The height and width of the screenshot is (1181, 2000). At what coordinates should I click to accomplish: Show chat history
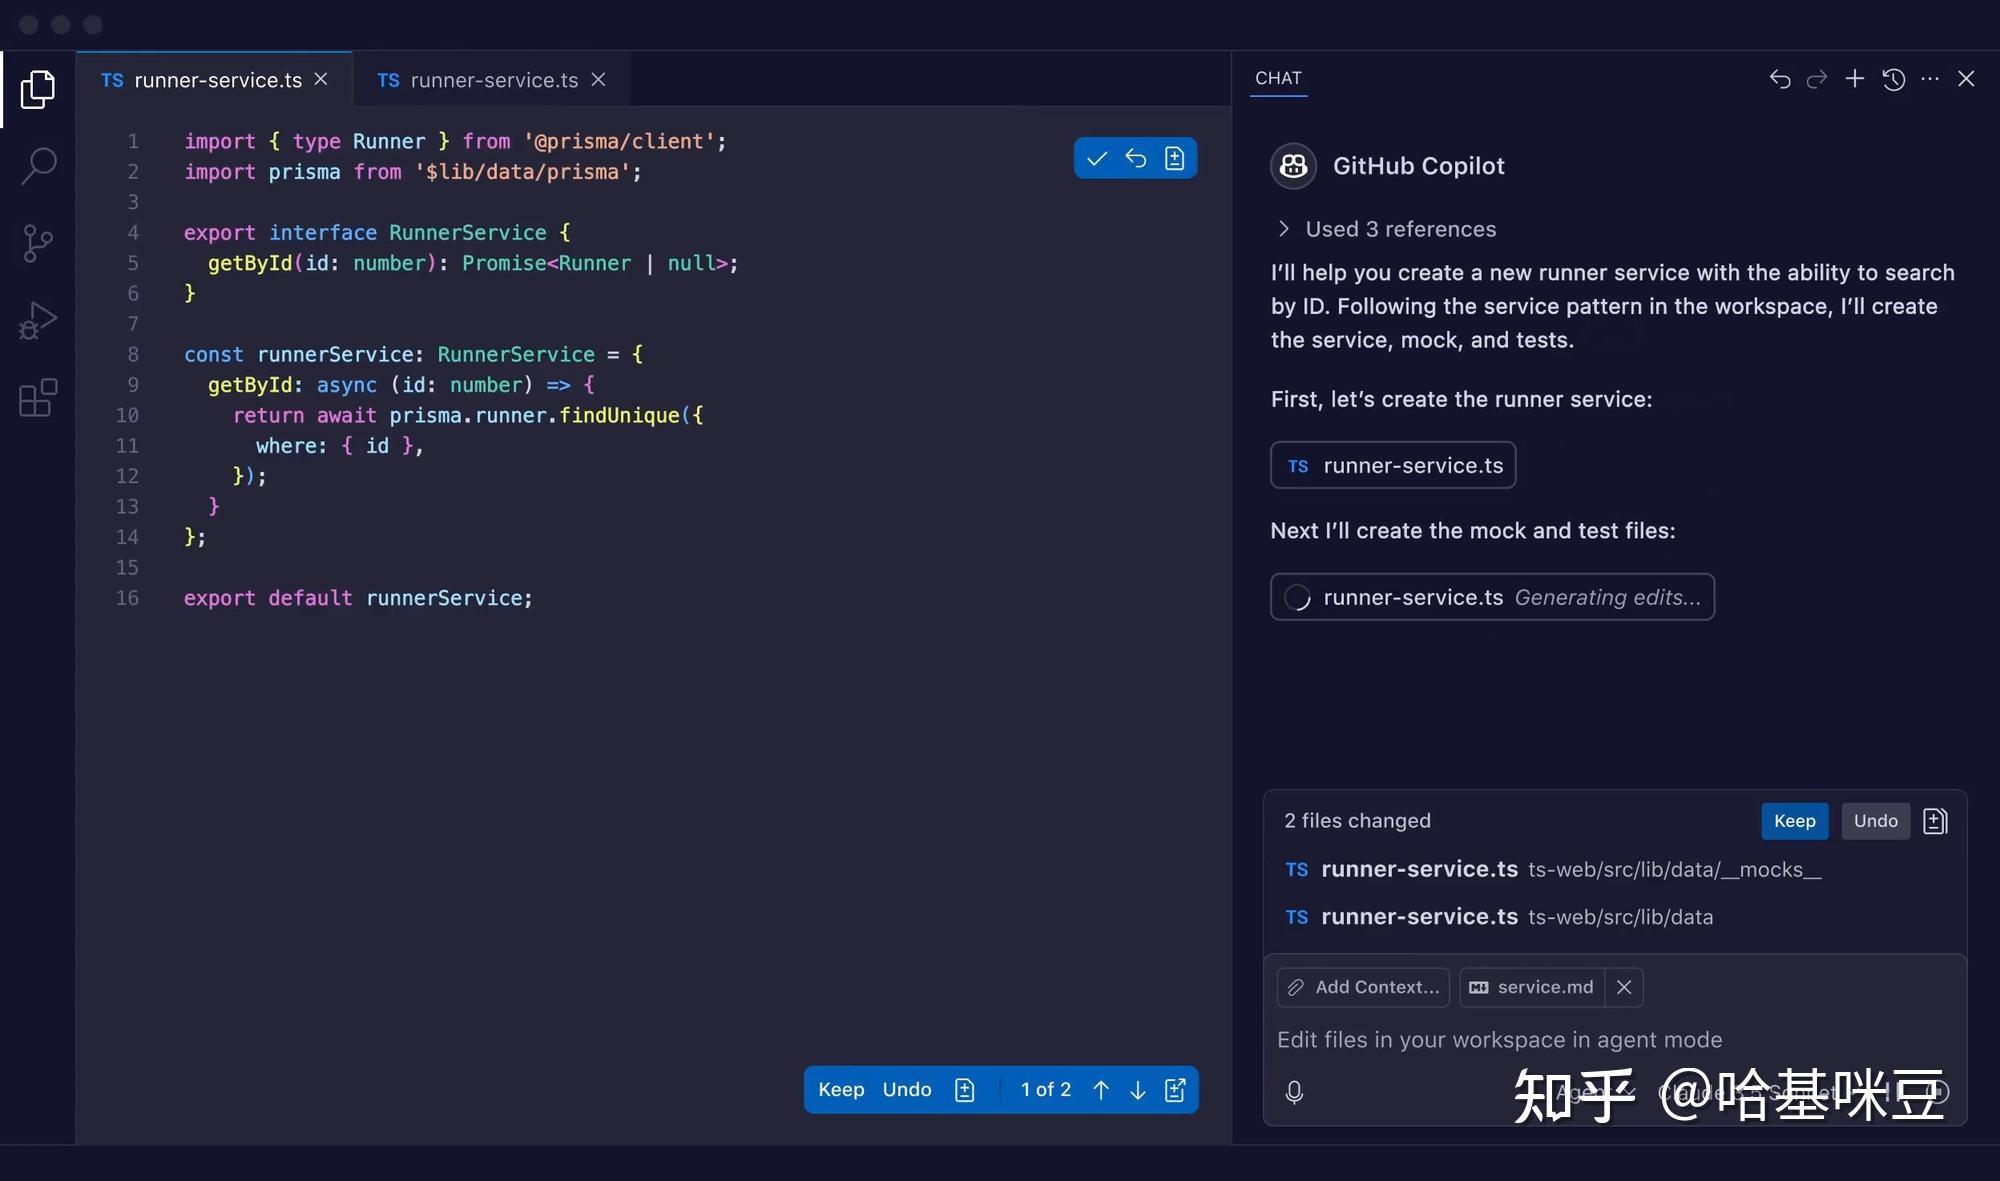pyautogui.click(x=1893, y=79)
